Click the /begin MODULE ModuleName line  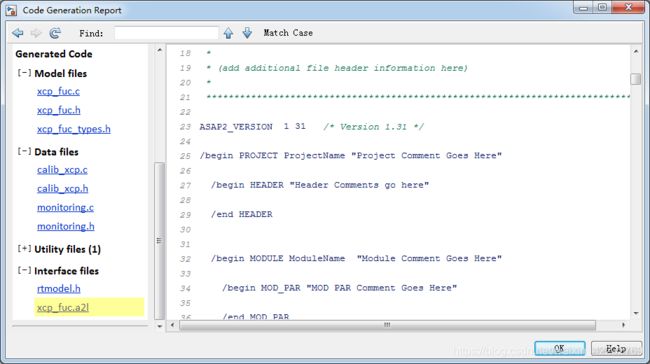(x=356, y=258)
